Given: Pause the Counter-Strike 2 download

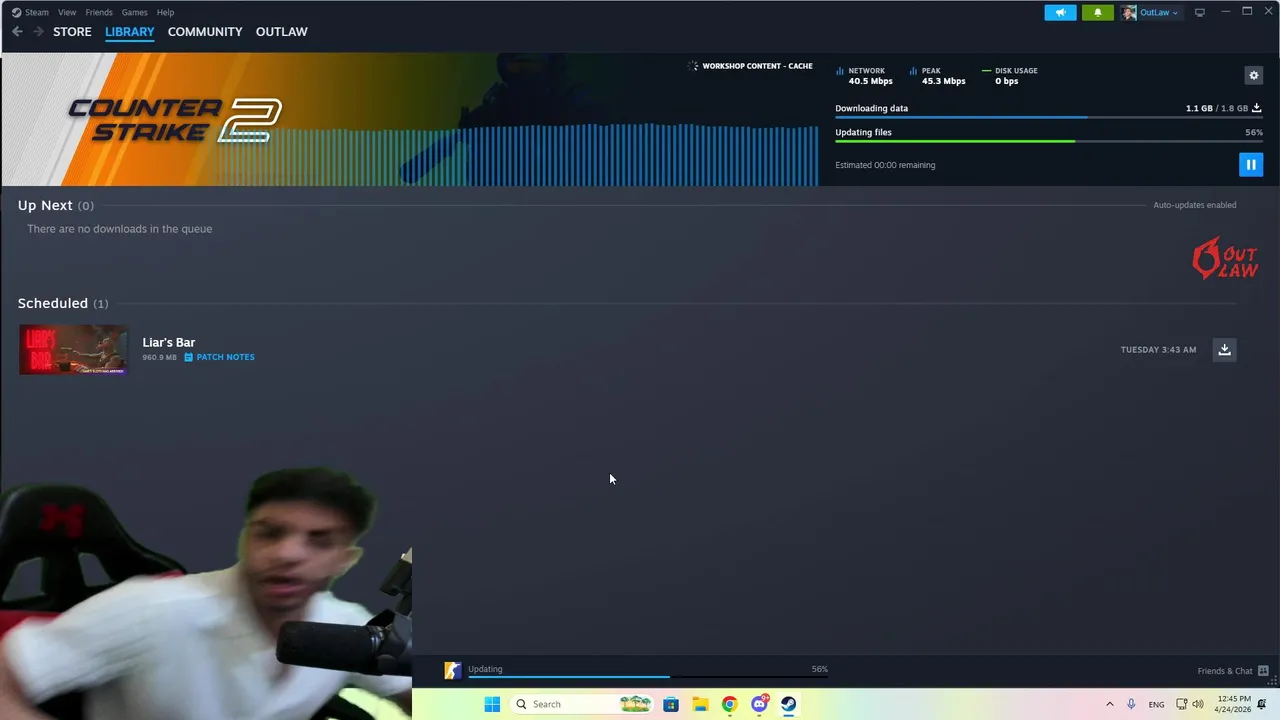Looking at the screenshot, I should [1250, 165].
